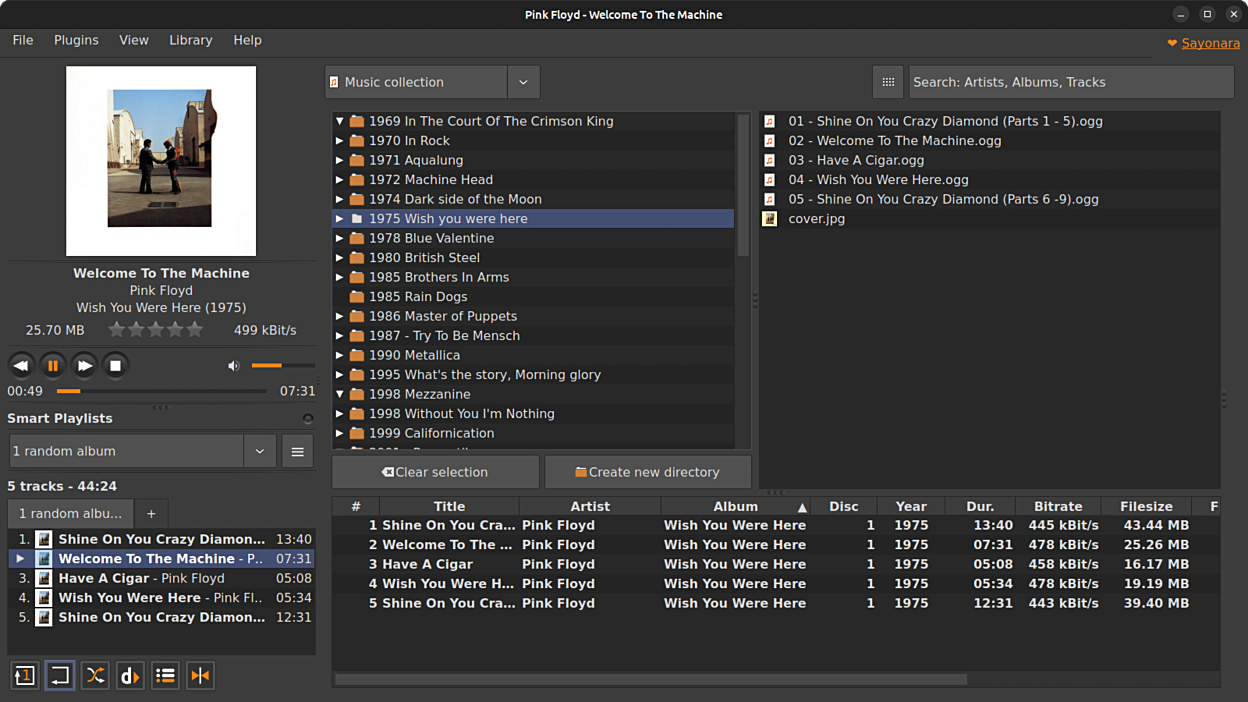
Task: Enable shuffle mode for the playlist
Action: tap(95, 676)
